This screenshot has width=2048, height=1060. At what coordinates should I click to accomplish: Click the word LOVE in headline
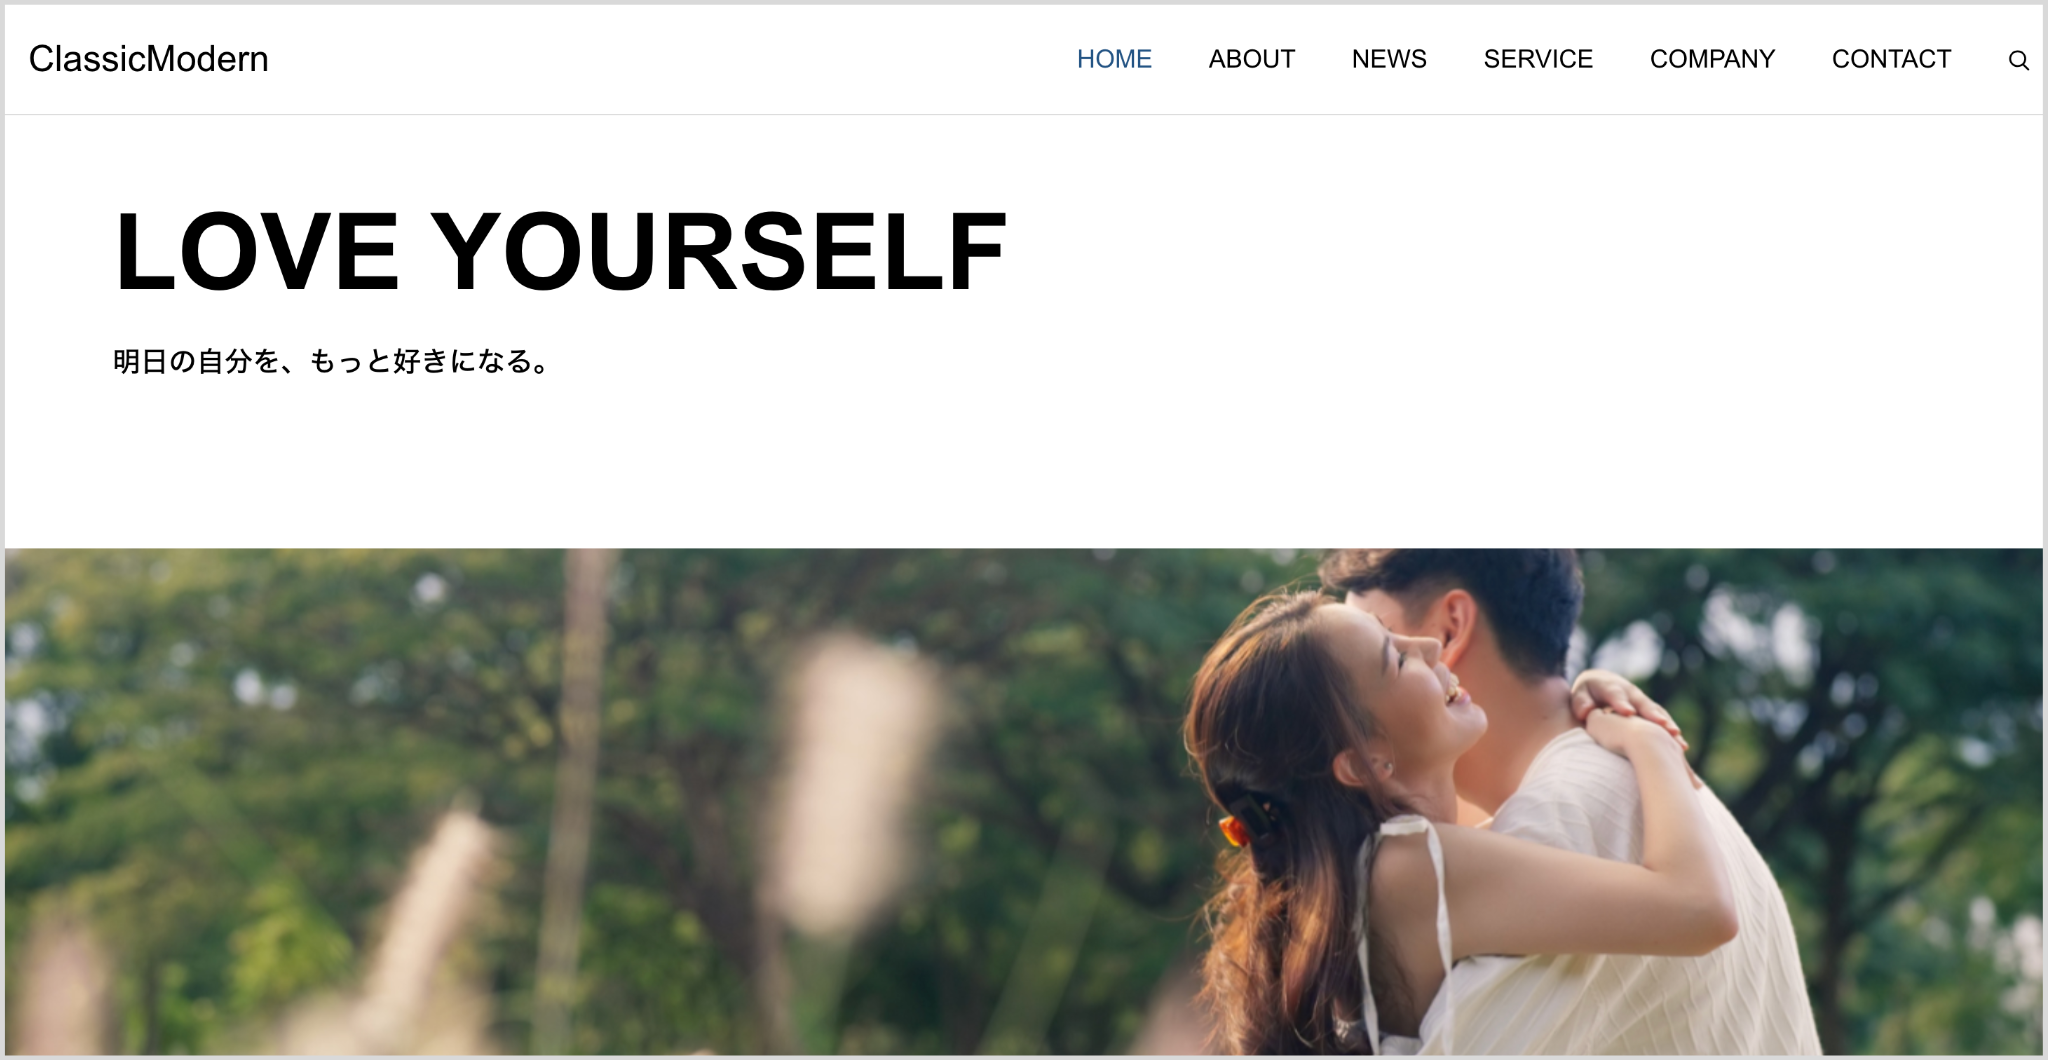click(x=258, y=252)
